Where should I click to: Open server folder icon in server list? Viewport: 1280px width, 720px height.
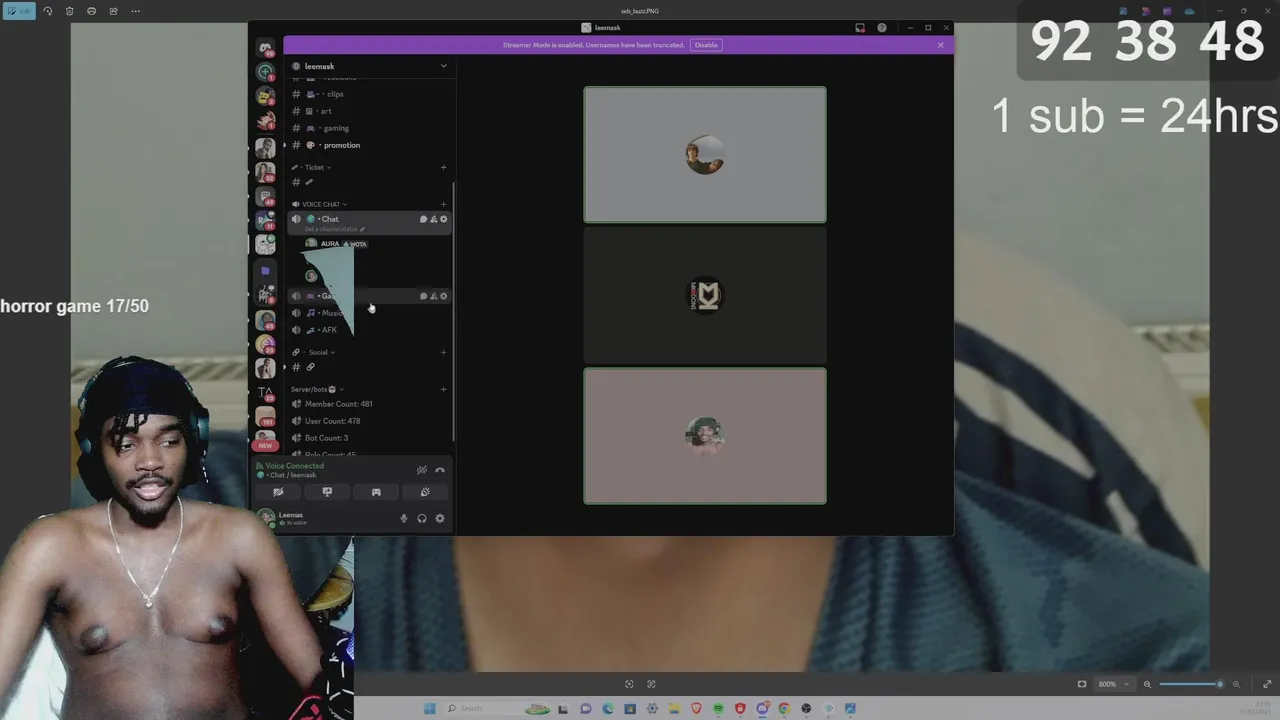[265, 270]
